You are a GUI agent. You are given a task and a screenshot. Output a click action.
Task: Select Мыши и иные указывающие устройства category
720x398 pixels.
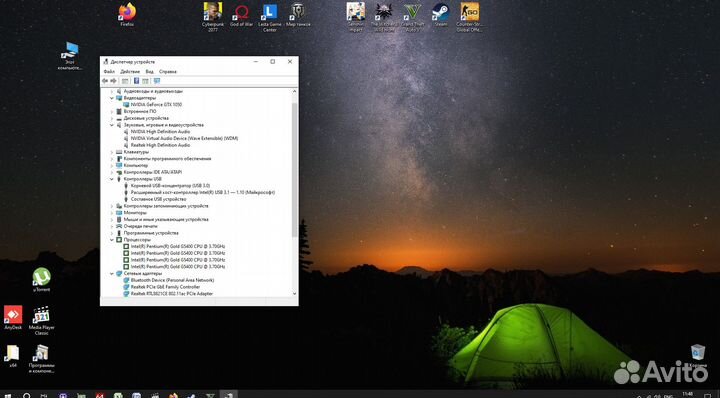[162, 219]
